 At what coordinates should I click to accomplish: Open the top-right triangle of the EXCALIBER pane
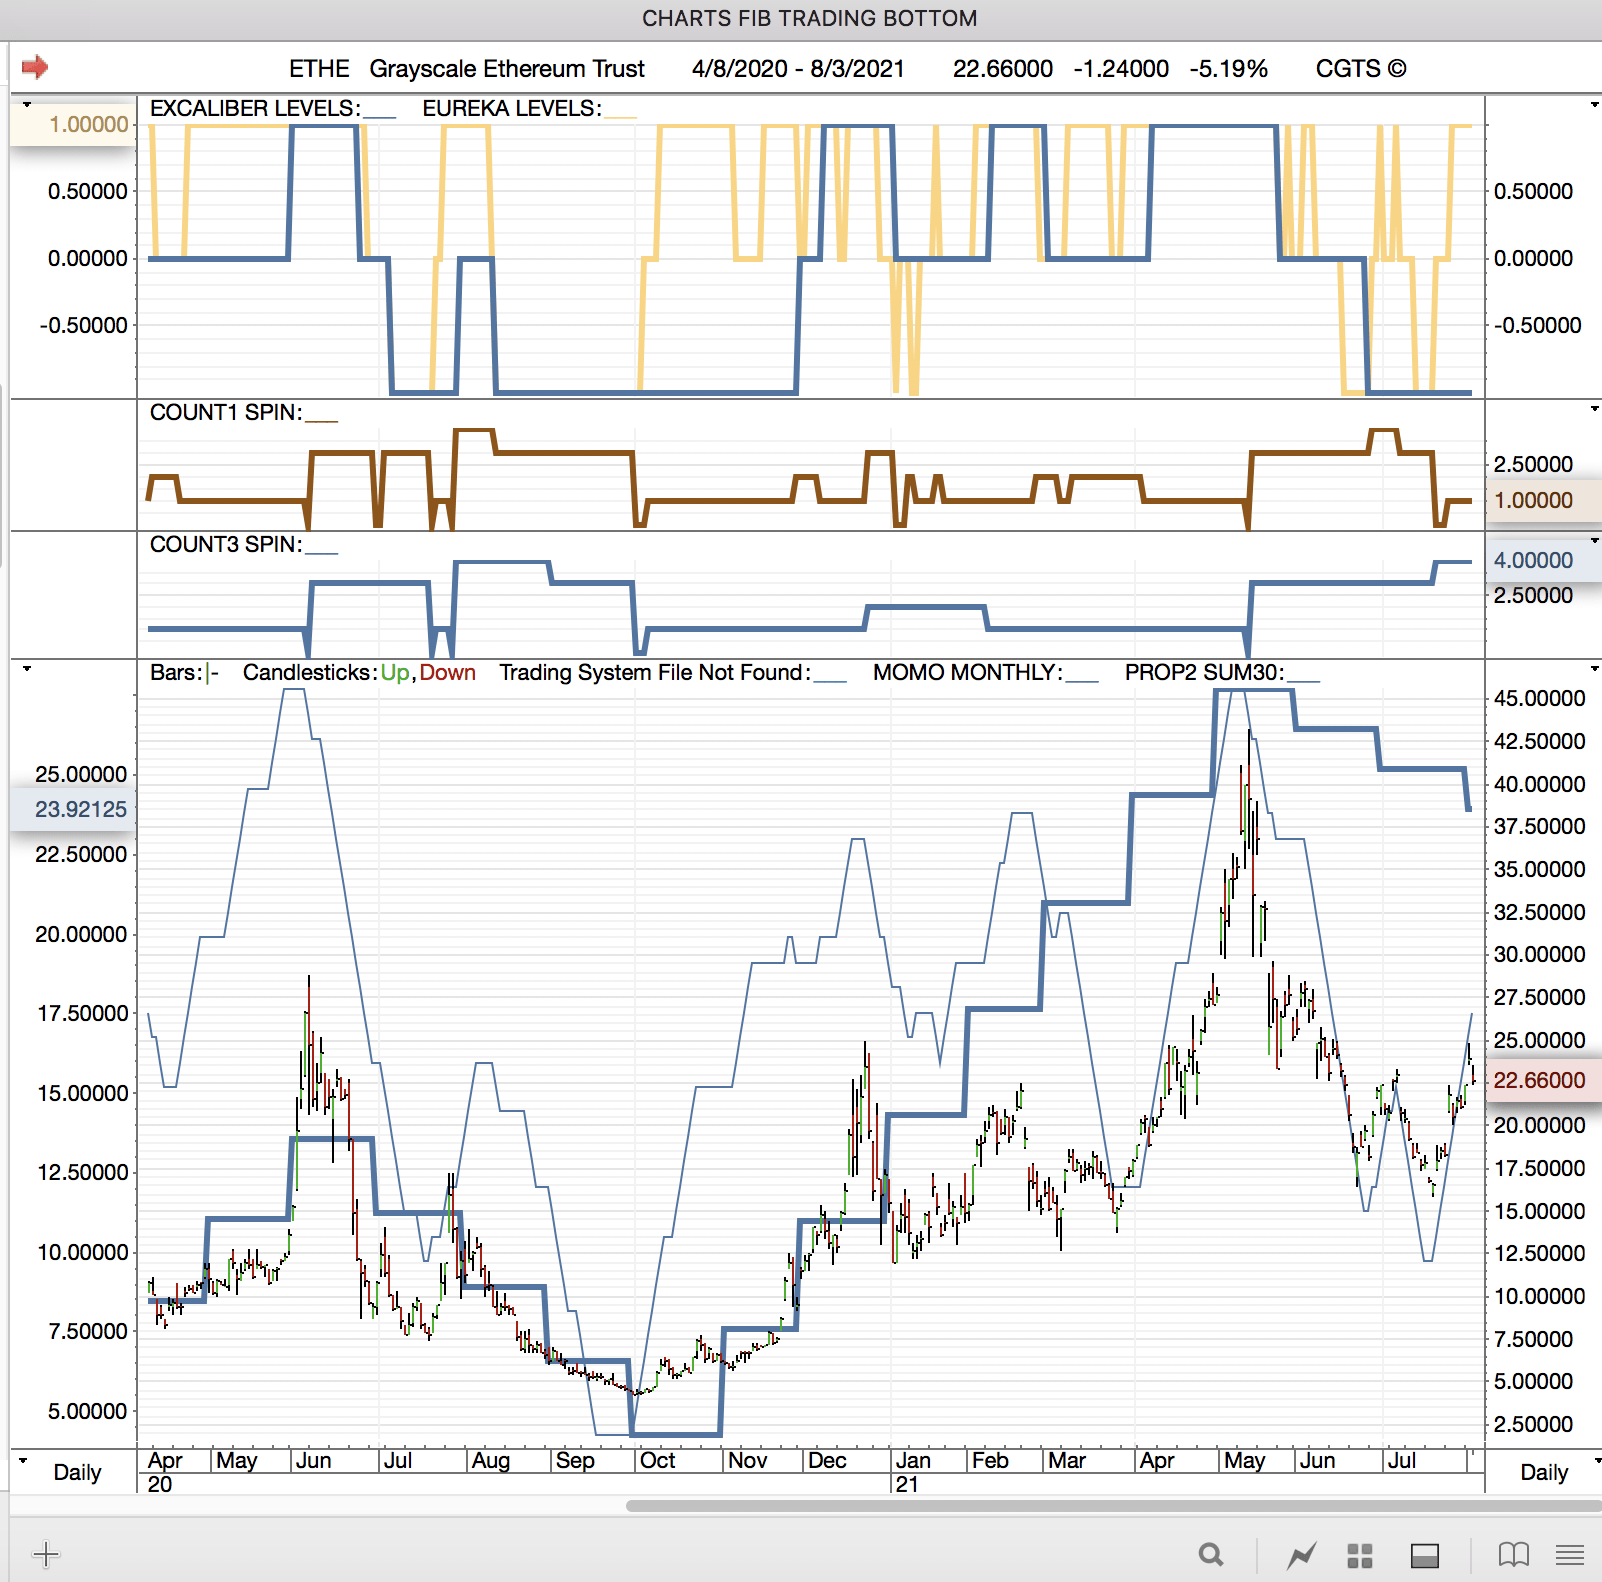pyautogui.click(x=1594, y=105)
